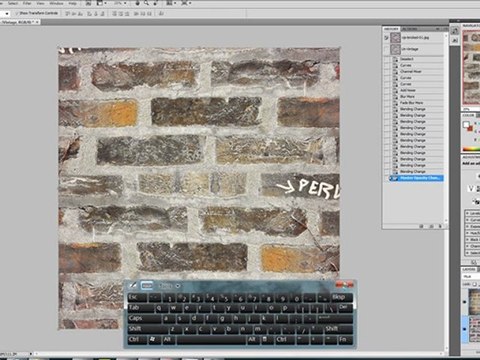Click the Vibrance adjustment icon
This screenshot has height=360, width=480.
click(471, 188)
